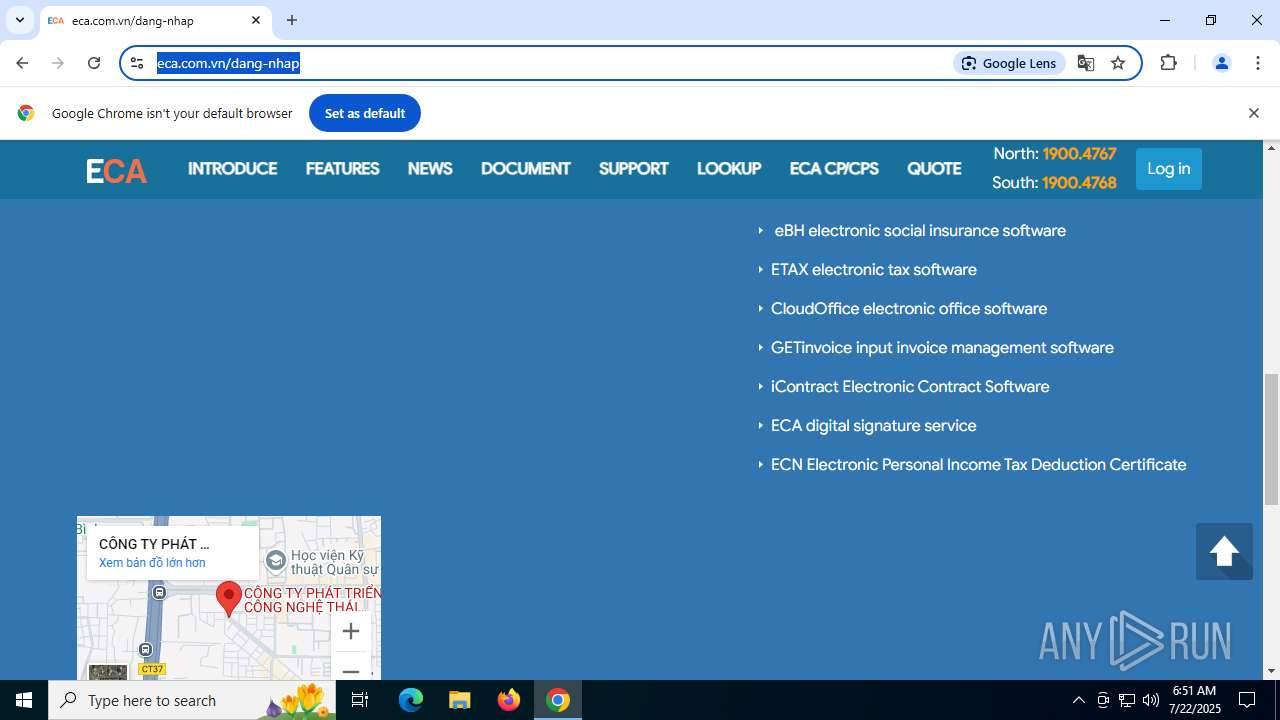Click the page vertical scrollbar thumb

pos(1271,440)
